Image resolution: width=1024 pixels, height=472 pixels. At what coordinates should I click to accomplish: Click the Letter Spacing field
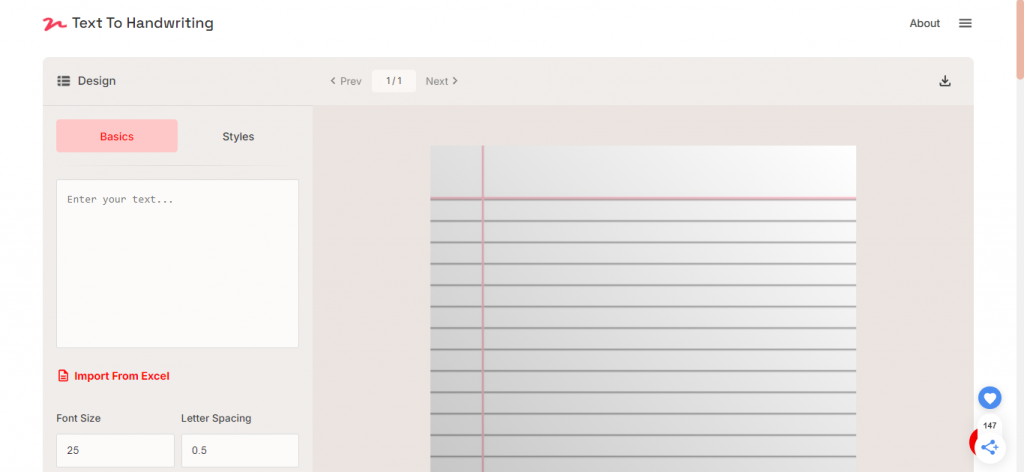[x=240, y=450]
